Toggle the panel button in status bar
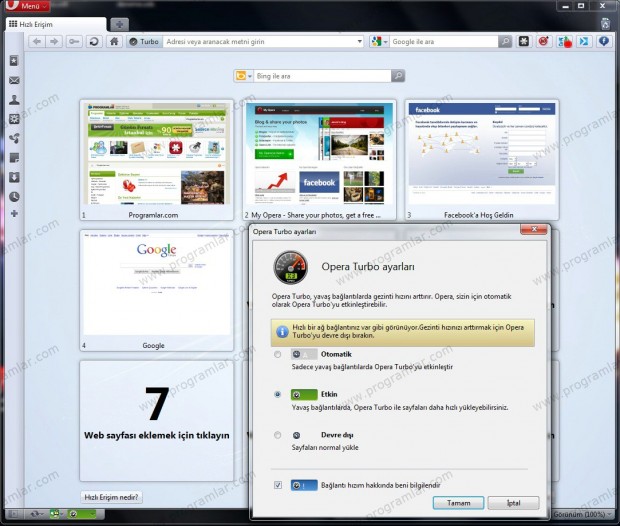Image resolution: width=620 pixels, height=526 pixels. 14,514
